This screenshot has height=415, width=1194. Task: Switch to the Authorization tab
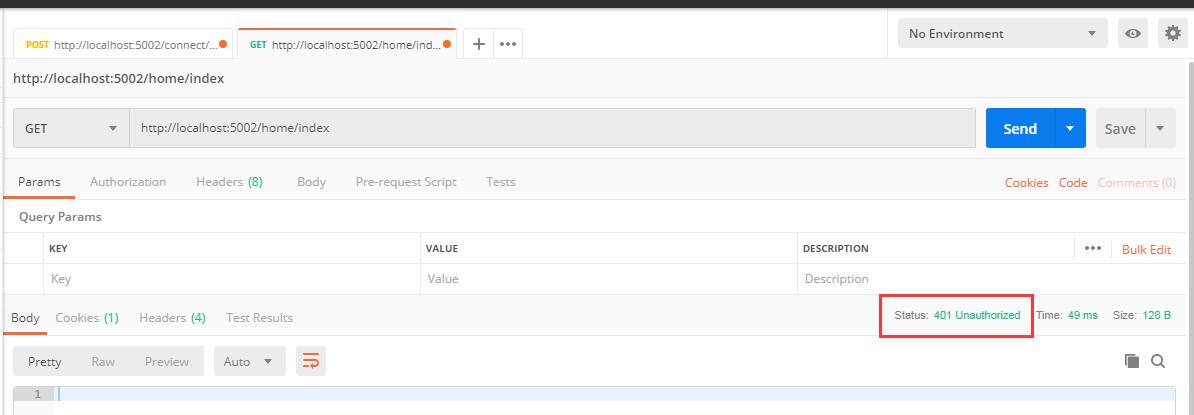tap(128, 182)
